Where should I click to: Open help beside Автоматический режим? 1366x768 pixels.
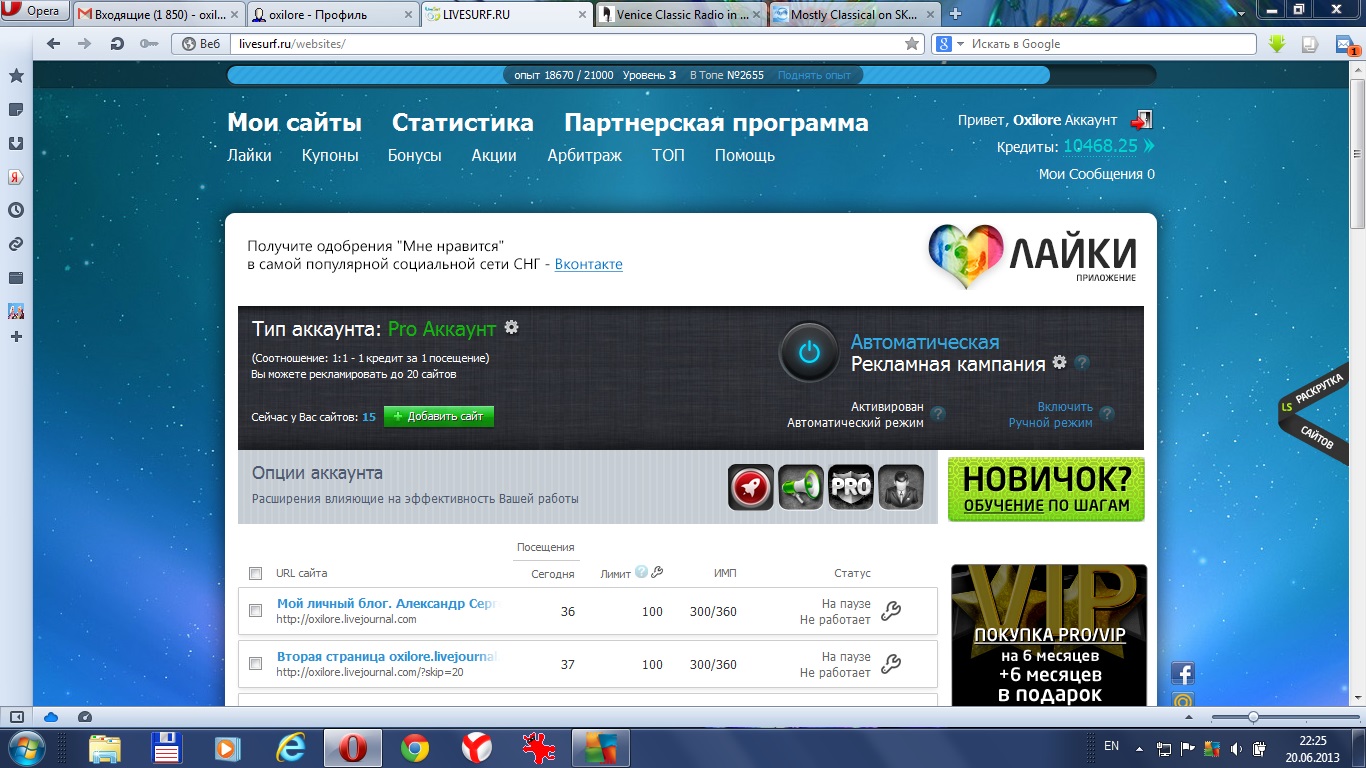tap(938, 413)
